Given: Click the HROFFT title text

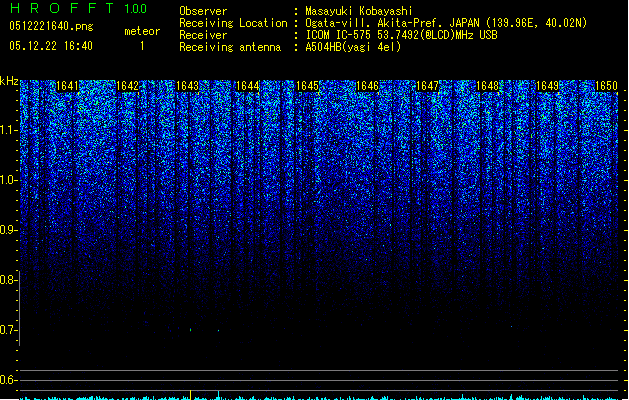Looking at the screenshot, I should pos(63,8).
